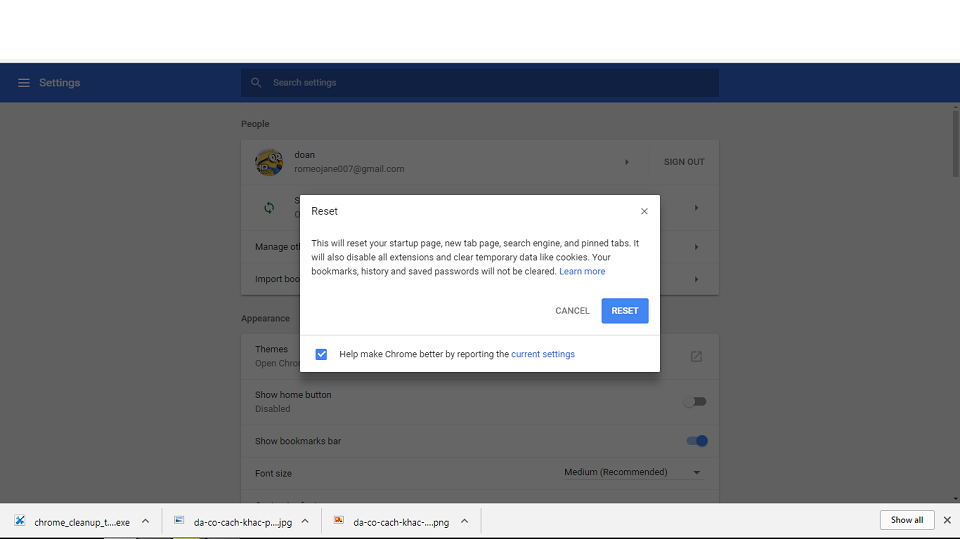Click the People section heading
Image resolution: width=960 pixels, height=539 pixels.
(x=255, y=124)
